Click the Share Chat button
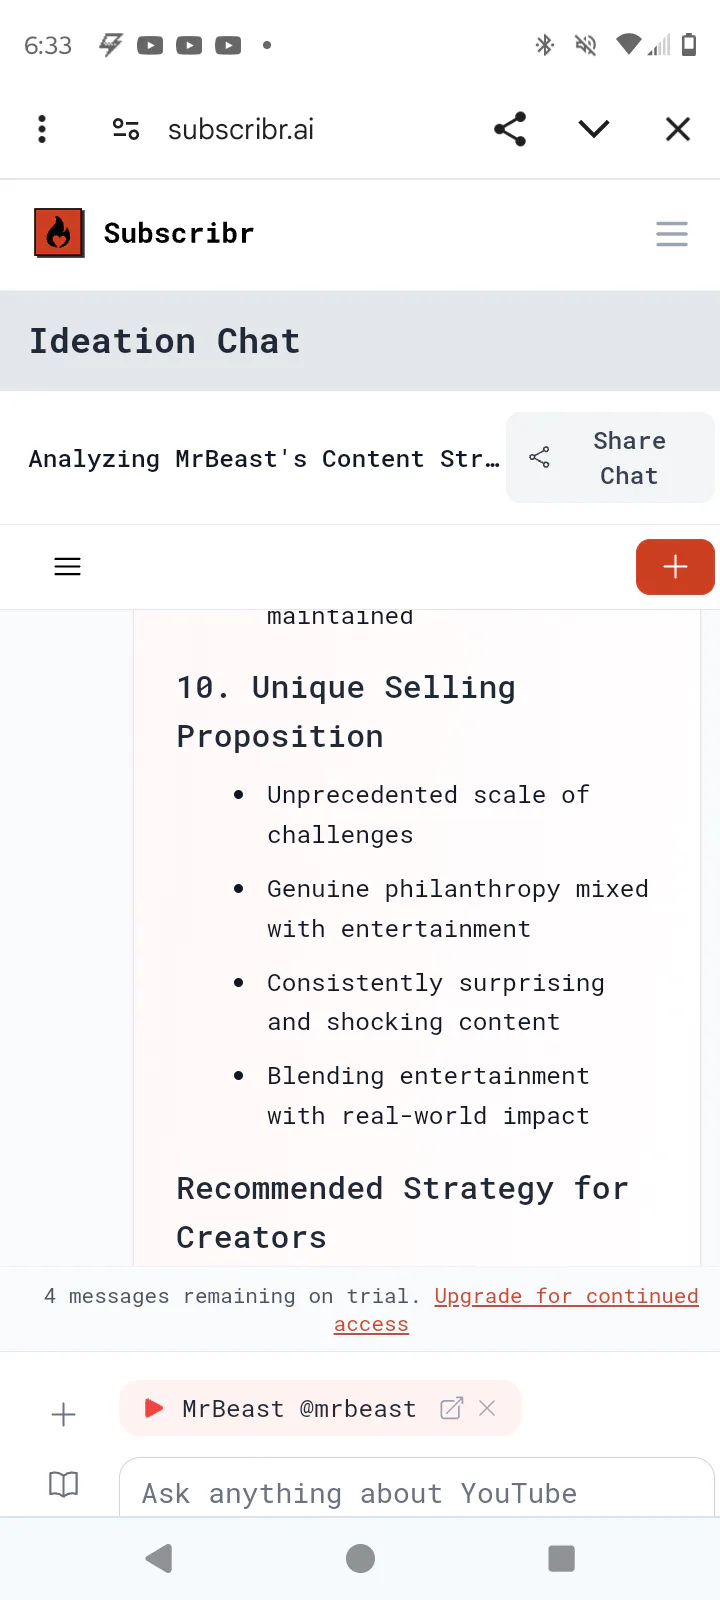The image size is (720, 1600). [x=610, y=458]
